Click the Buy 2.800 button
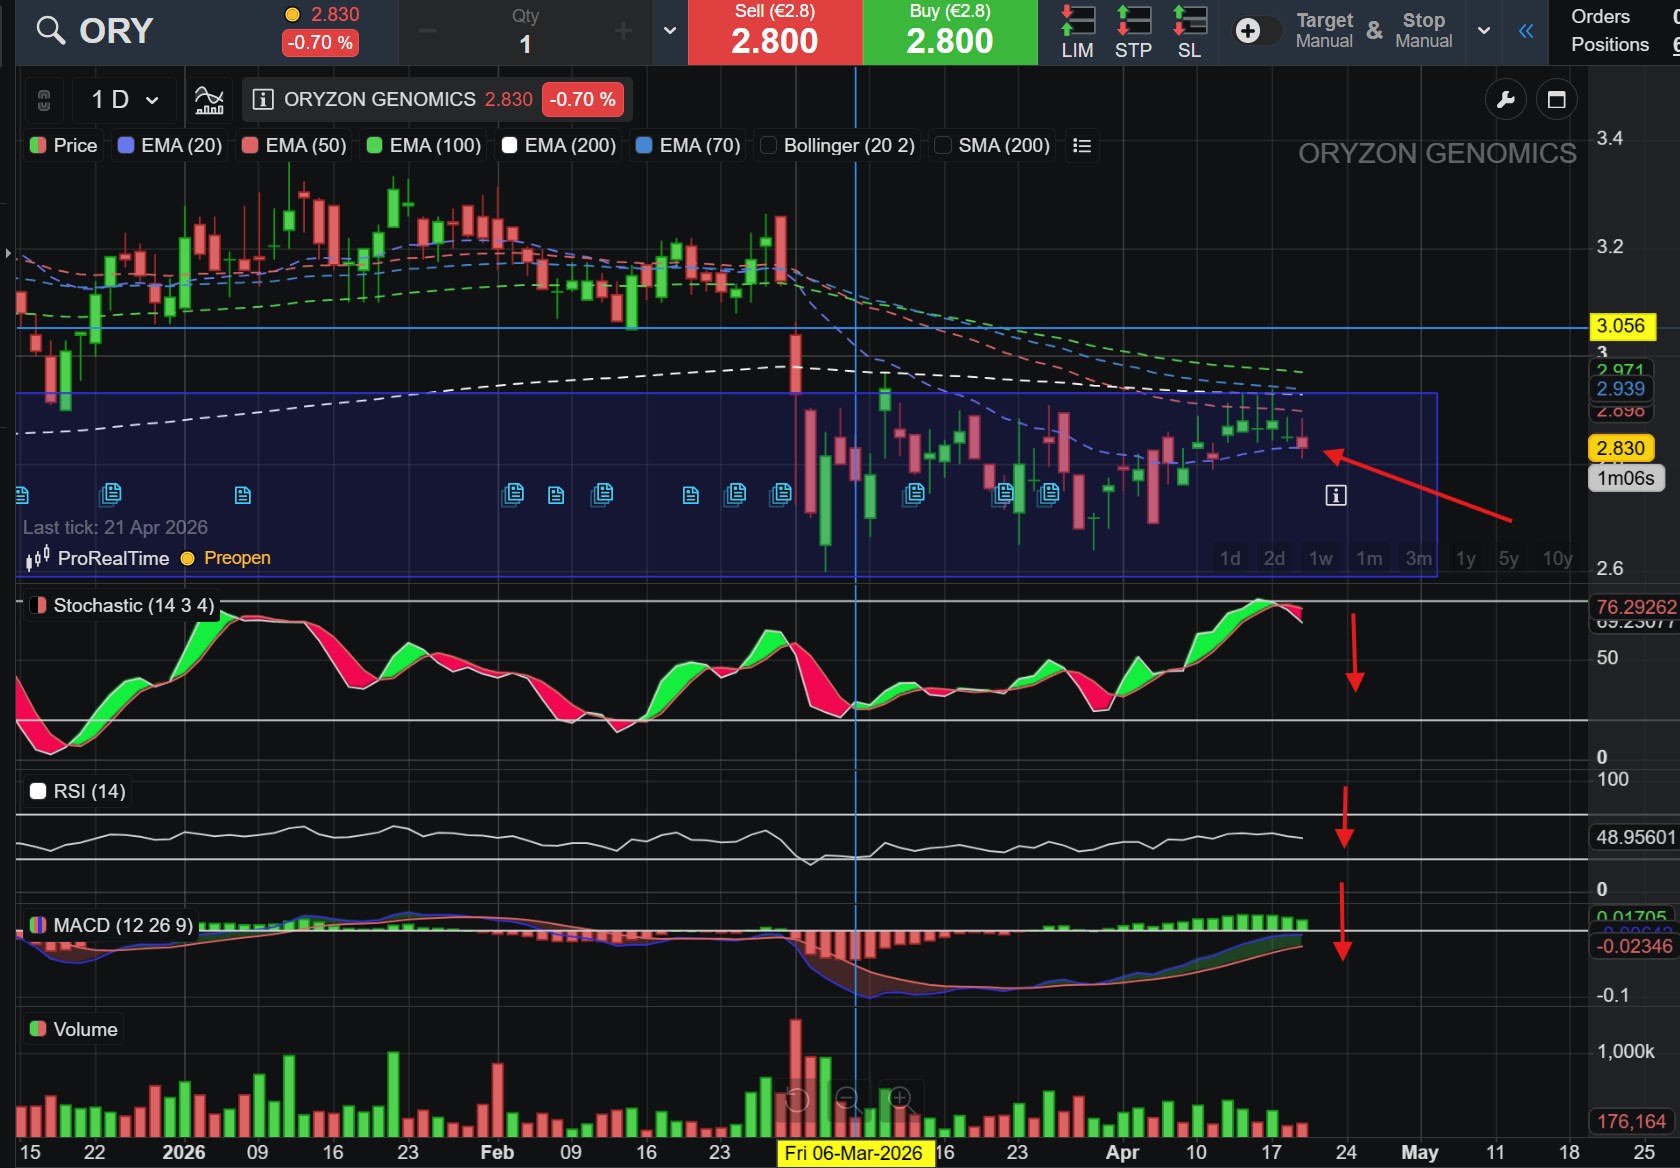 click(950, 32)
